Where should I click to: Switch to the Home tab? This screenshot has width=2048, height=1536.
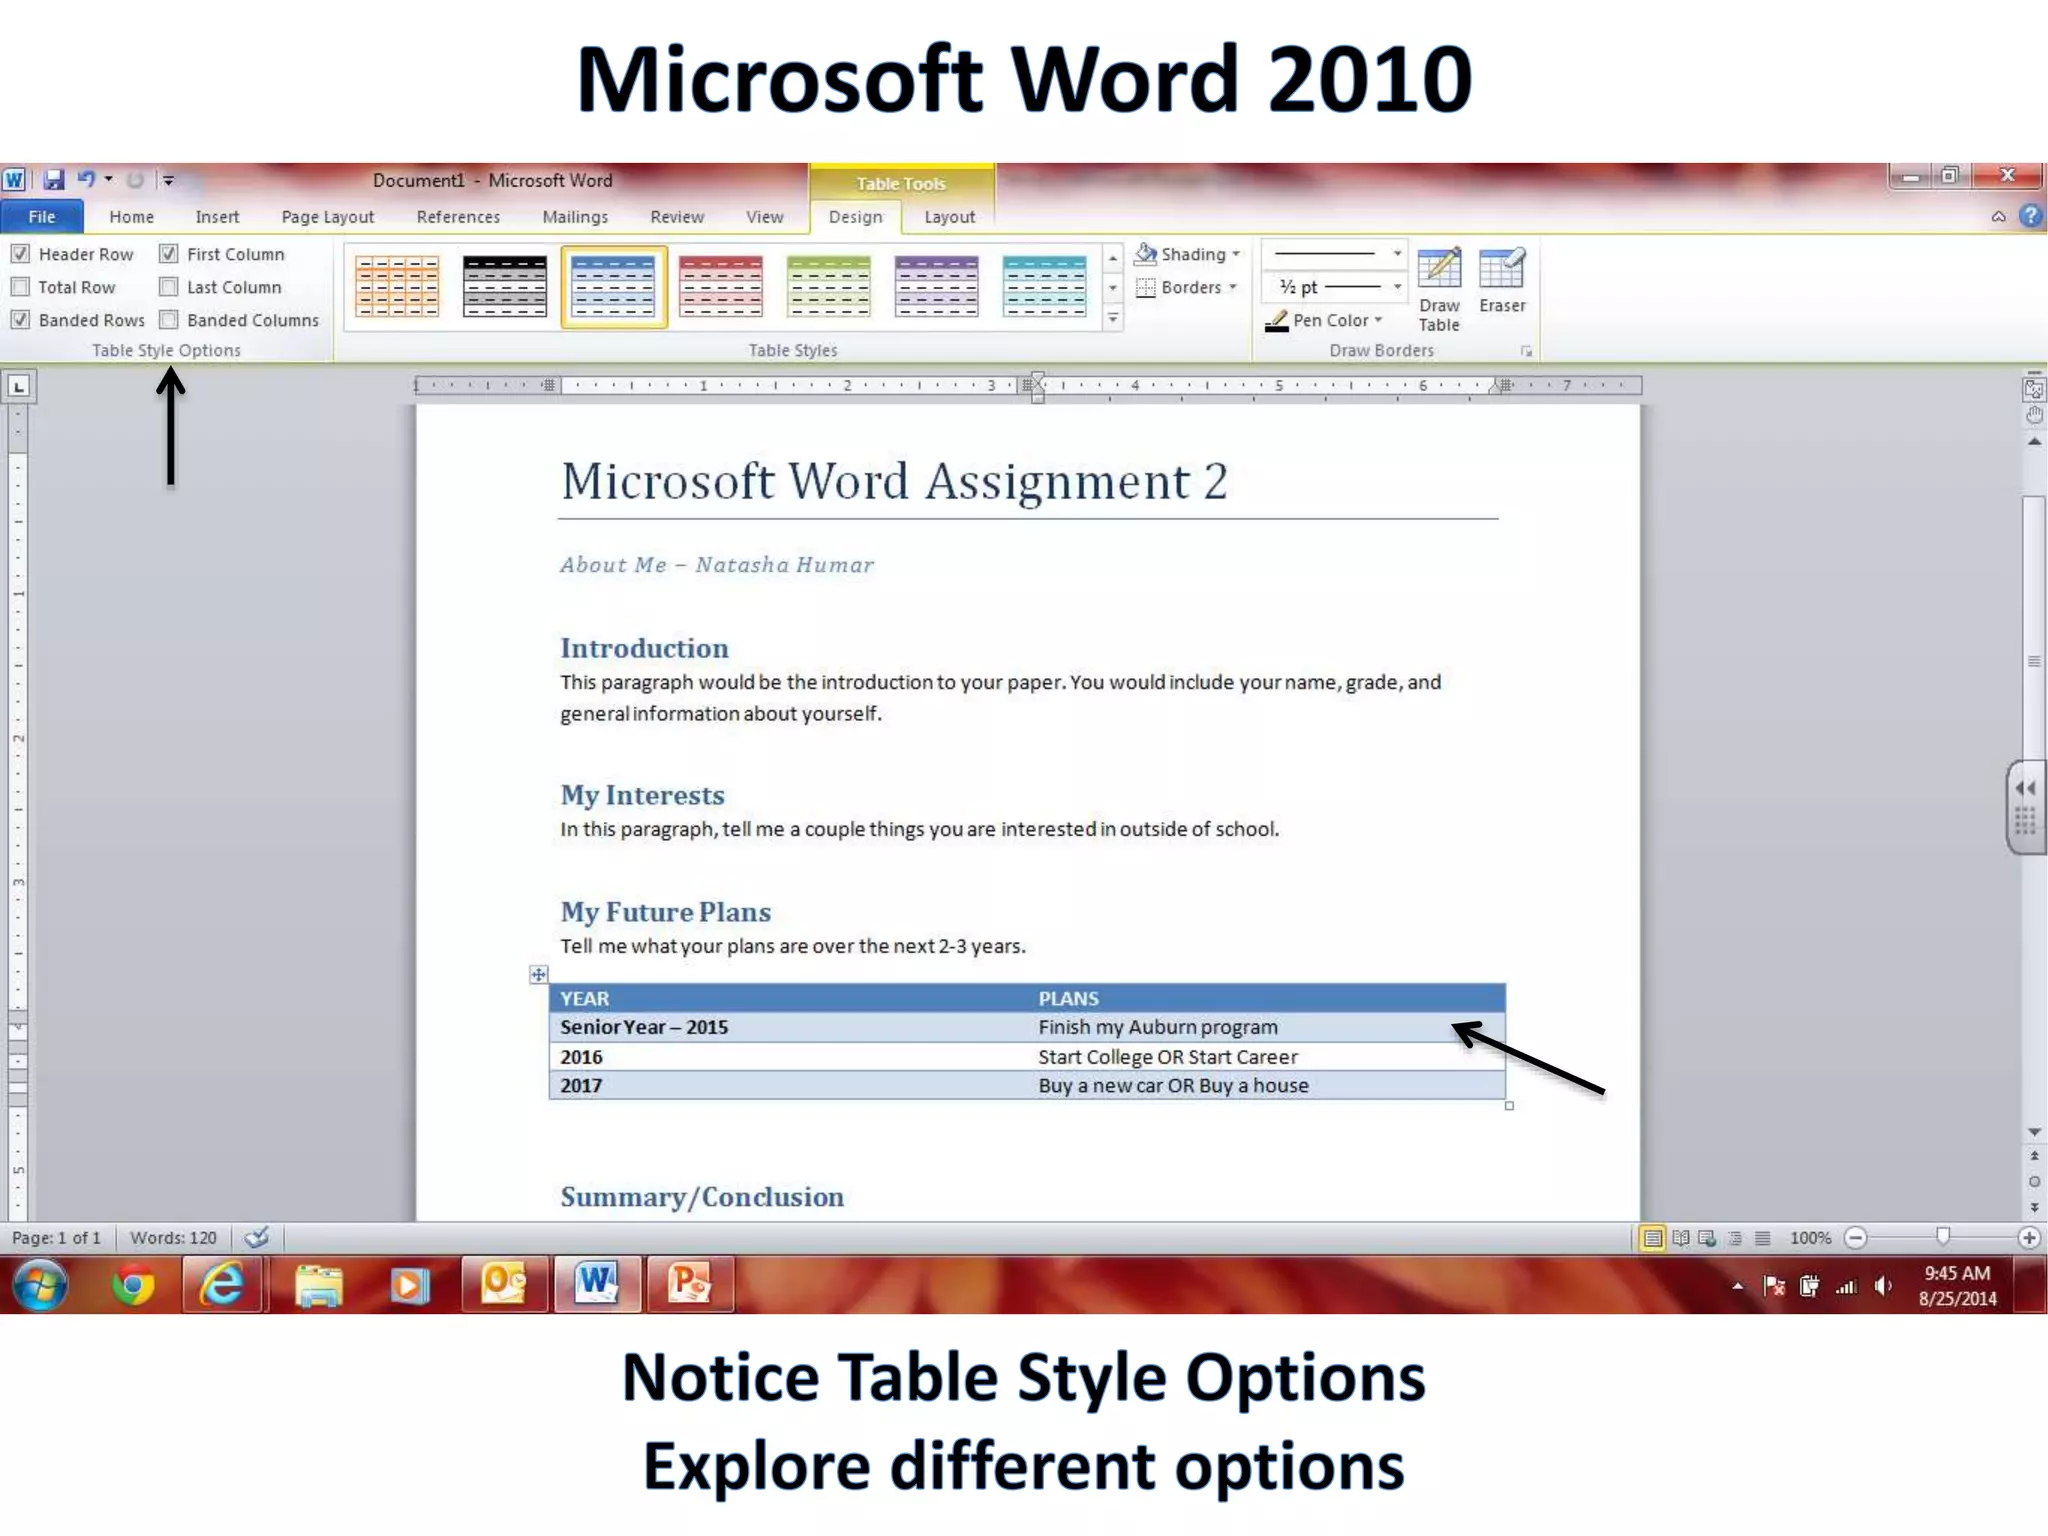tap(132, 217)
